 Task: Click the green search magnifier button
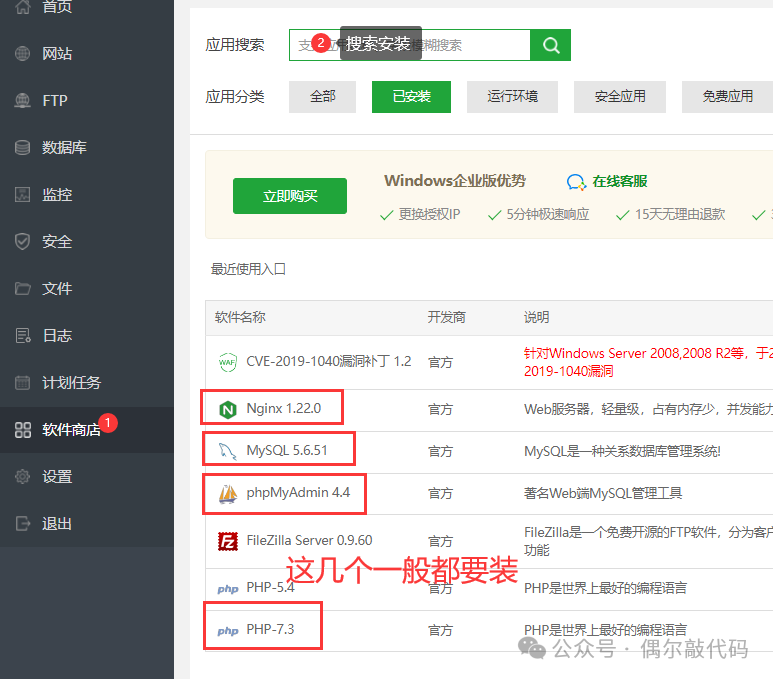(x=551, y=45)
